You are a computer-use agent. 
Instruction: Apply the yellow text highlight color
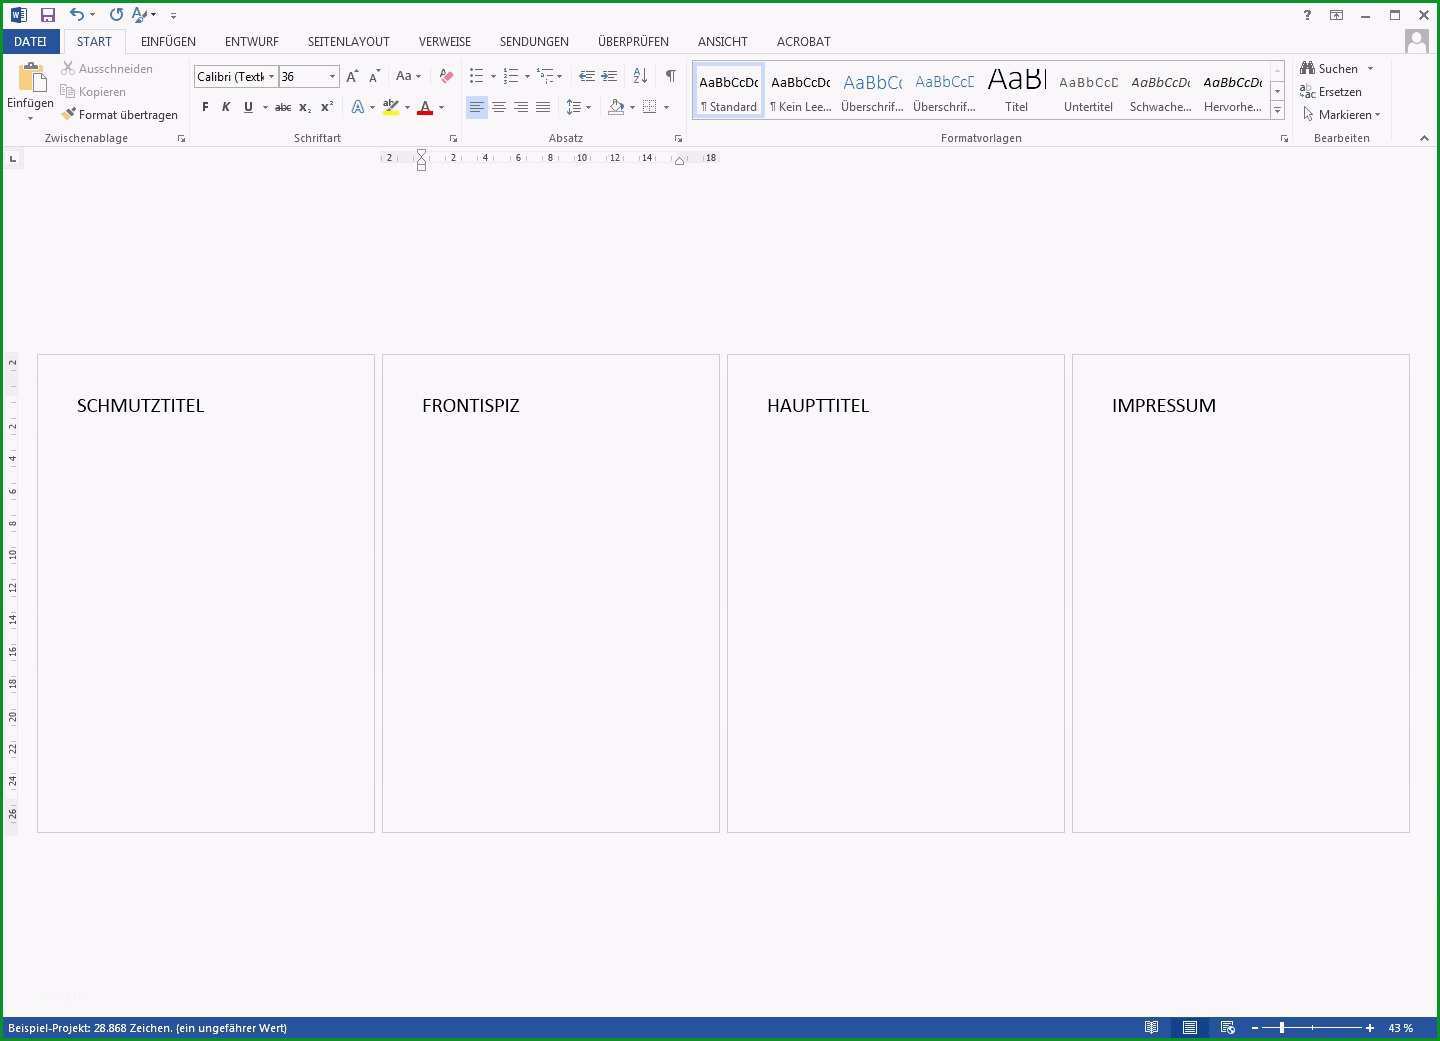[x=391, y=107]
